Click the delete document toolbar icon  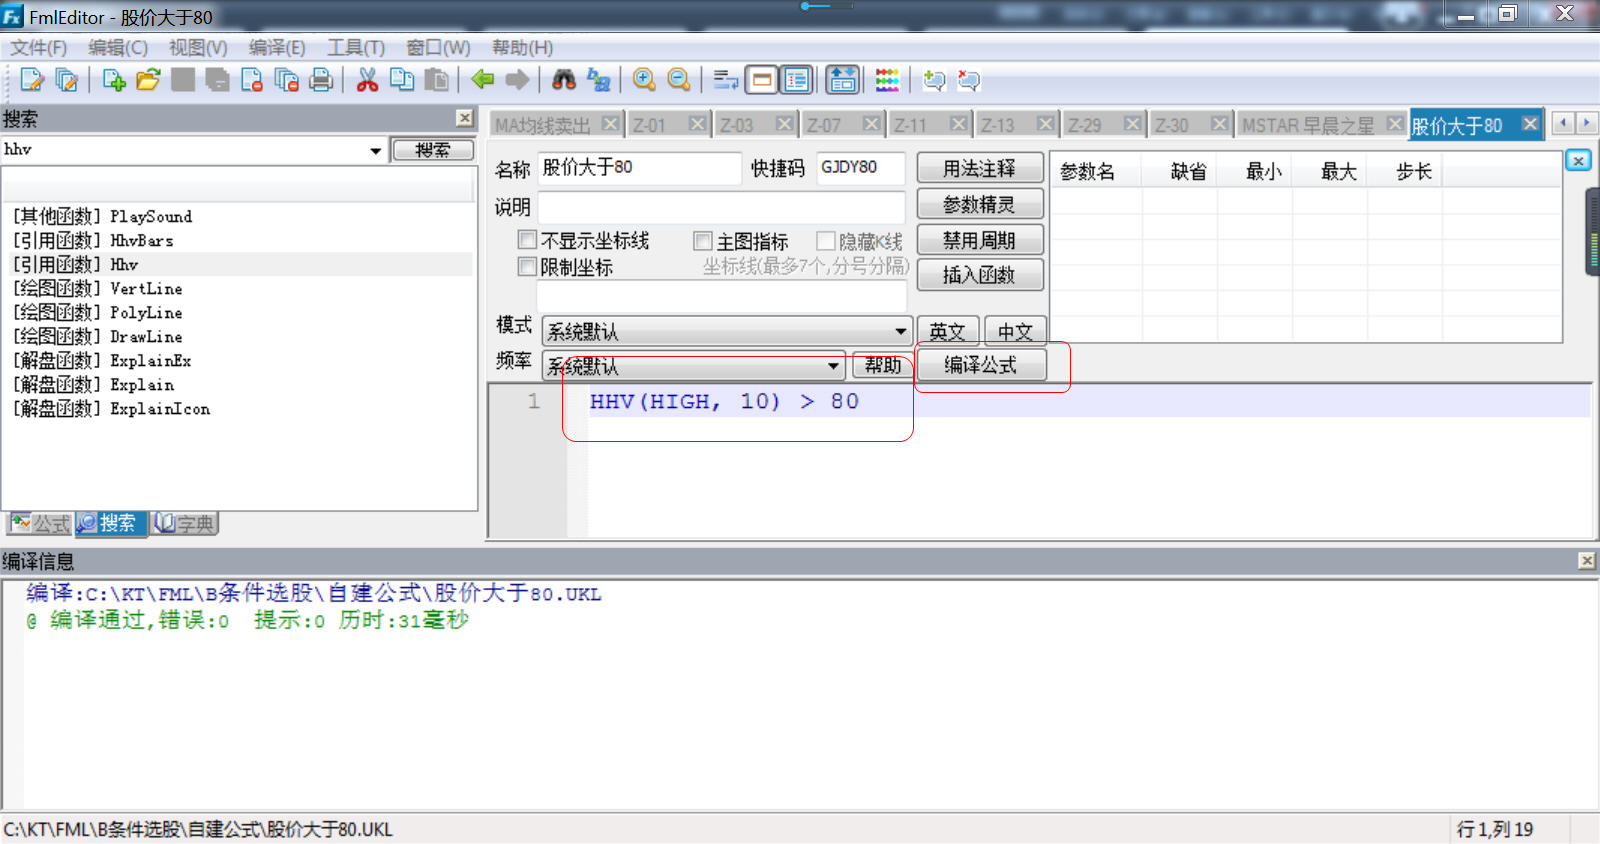pyautogui.click(x=252, y=80)
